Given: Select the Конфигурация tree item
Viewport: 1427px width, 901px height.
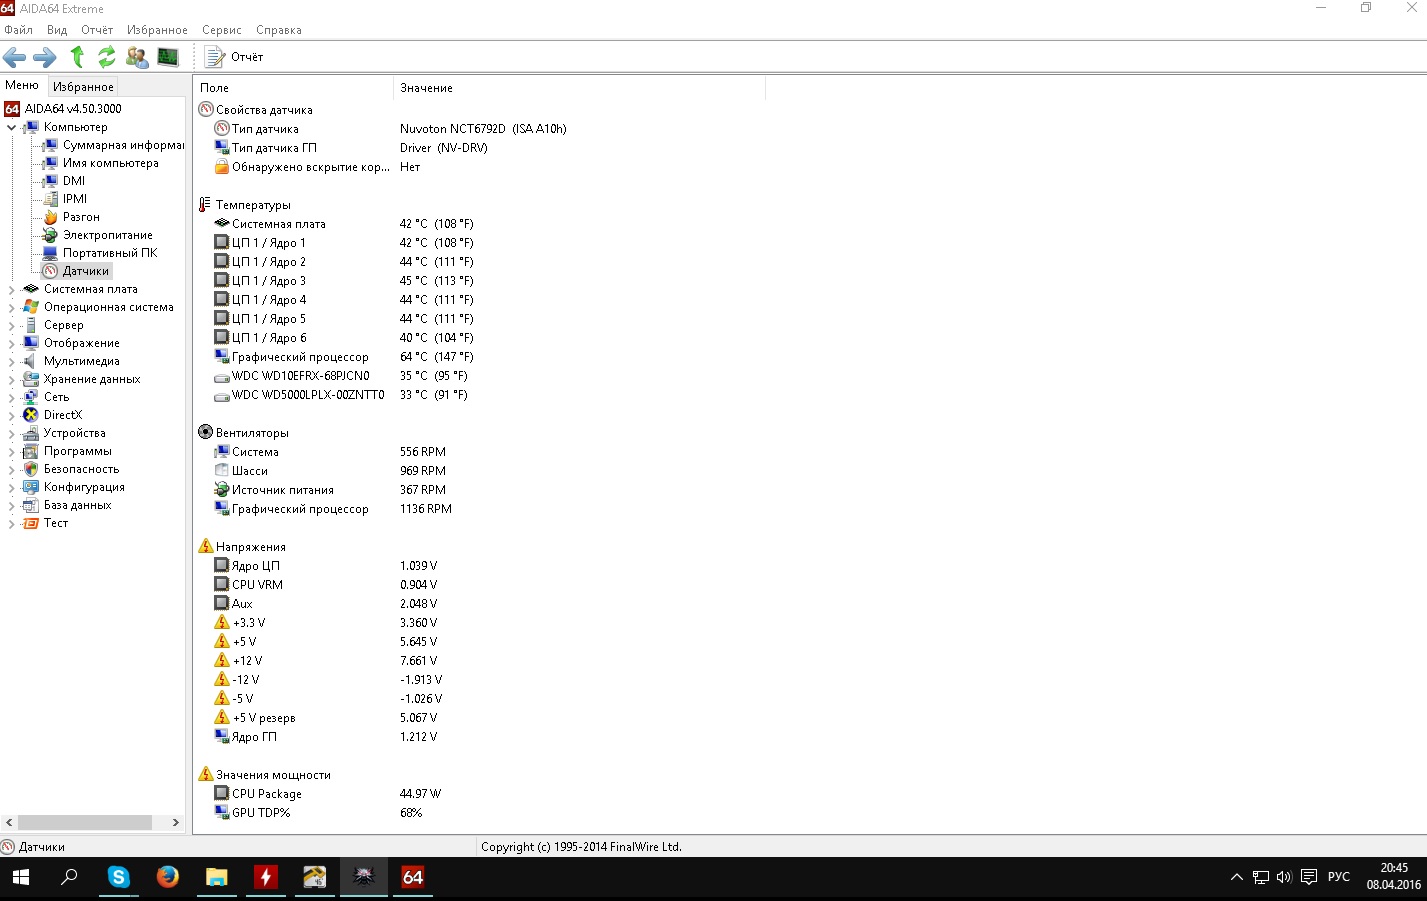Looking at the screenshot, I should tap(84, 487).
